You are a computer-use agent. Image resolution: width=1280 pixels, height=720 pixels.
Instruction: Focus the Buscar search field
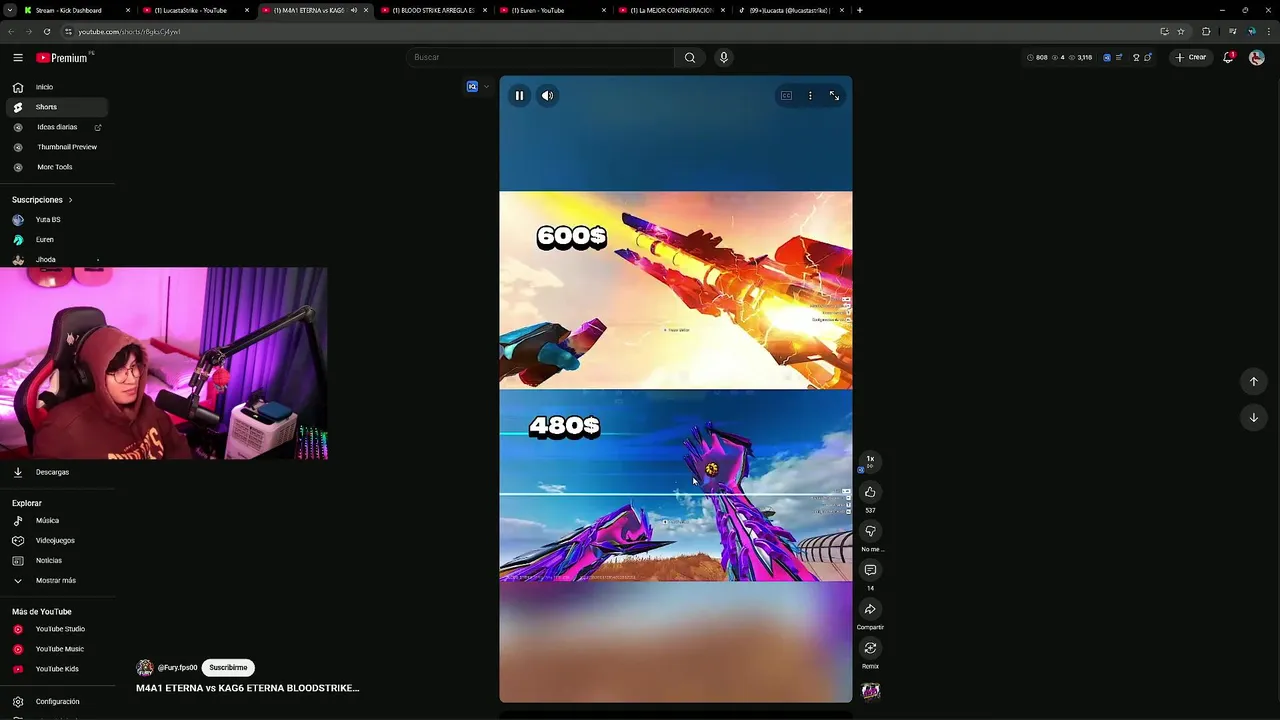tap(540, 57)
